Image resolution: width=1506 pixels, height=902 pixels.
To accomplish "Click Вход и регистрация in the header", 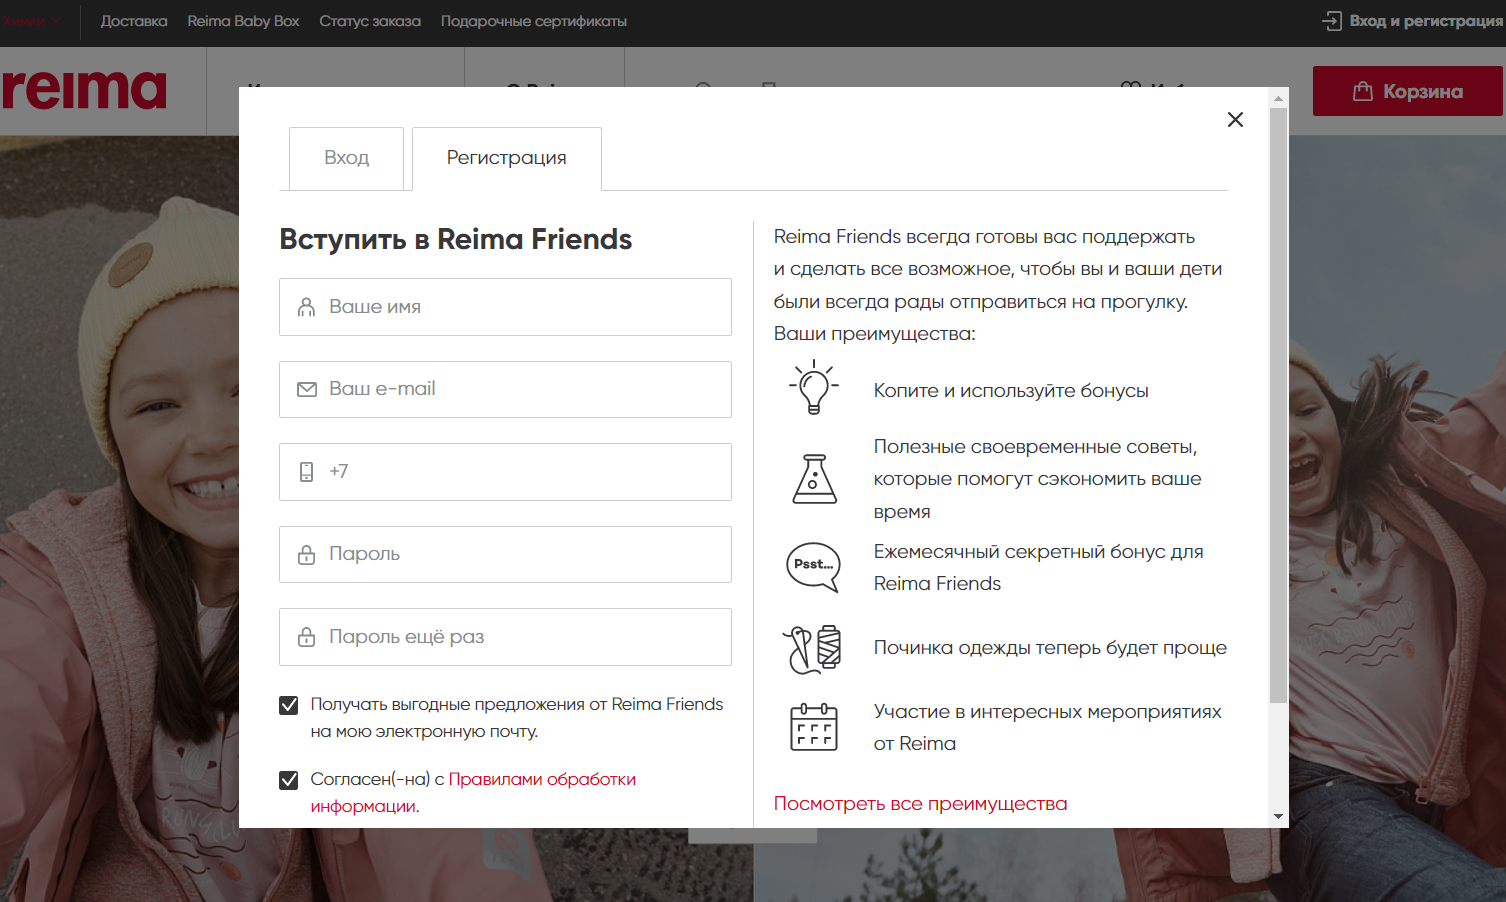I will coord(1412,21).
